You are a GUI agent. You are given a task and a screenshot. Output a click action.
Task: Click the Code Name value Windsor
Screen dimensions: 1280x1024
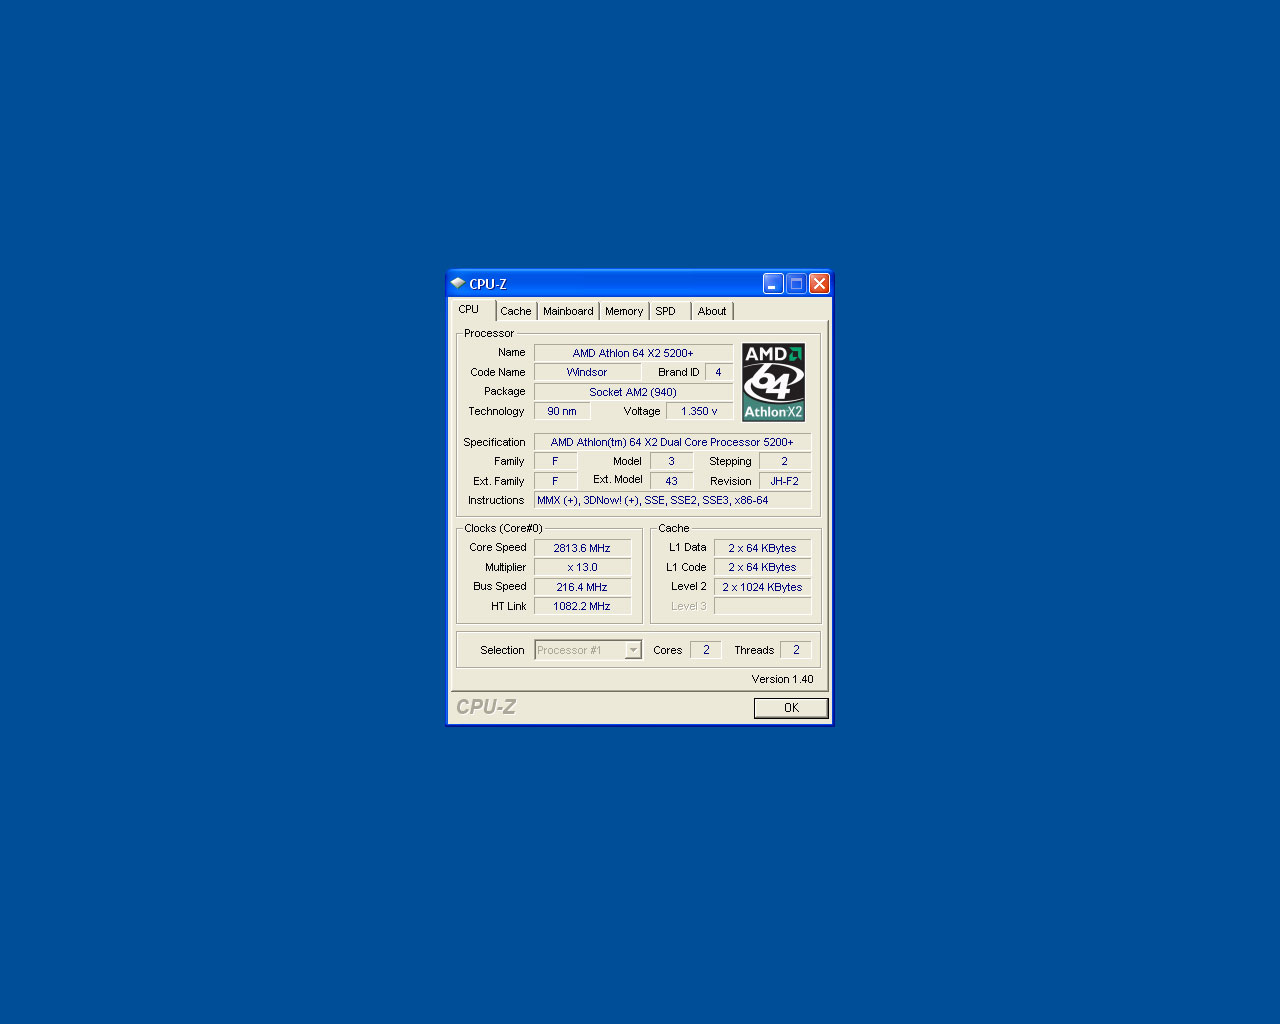587,372
